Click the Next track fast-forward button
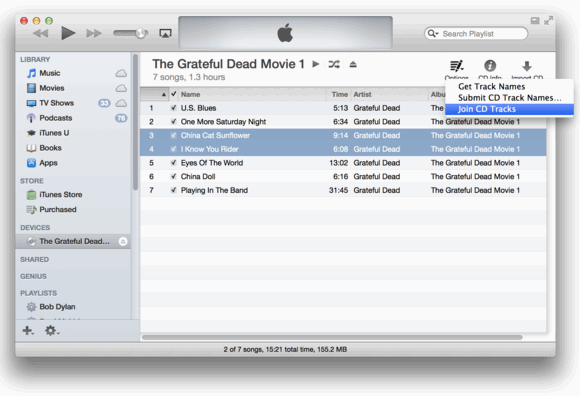The image size is (580, 396). coord(94,34)
